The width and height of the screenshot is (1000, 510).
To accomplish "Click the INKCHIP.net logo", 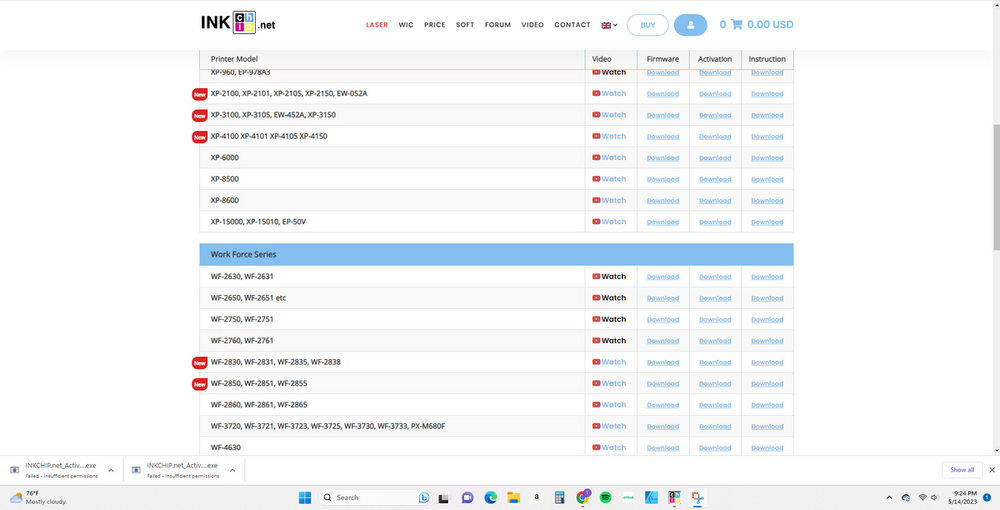I will [238, 22].
